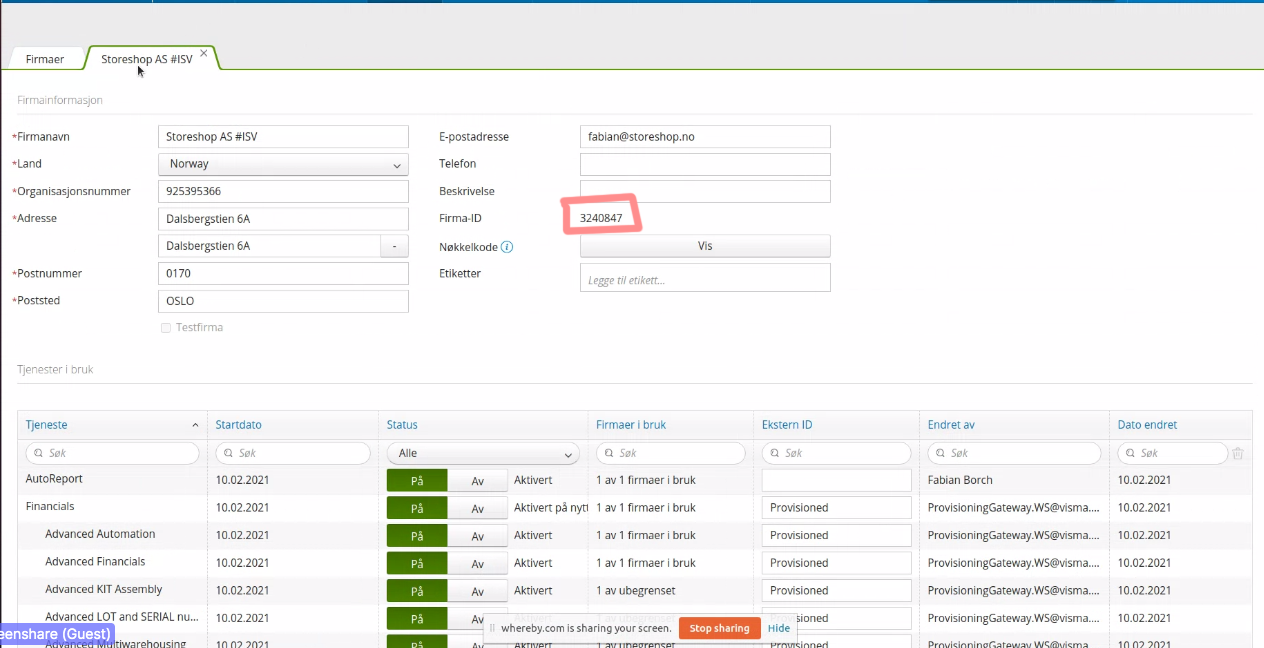Open the Land country dropdown
Image resolution: width=1264 pixels, height=648 pixels.
tap(283, 164)
